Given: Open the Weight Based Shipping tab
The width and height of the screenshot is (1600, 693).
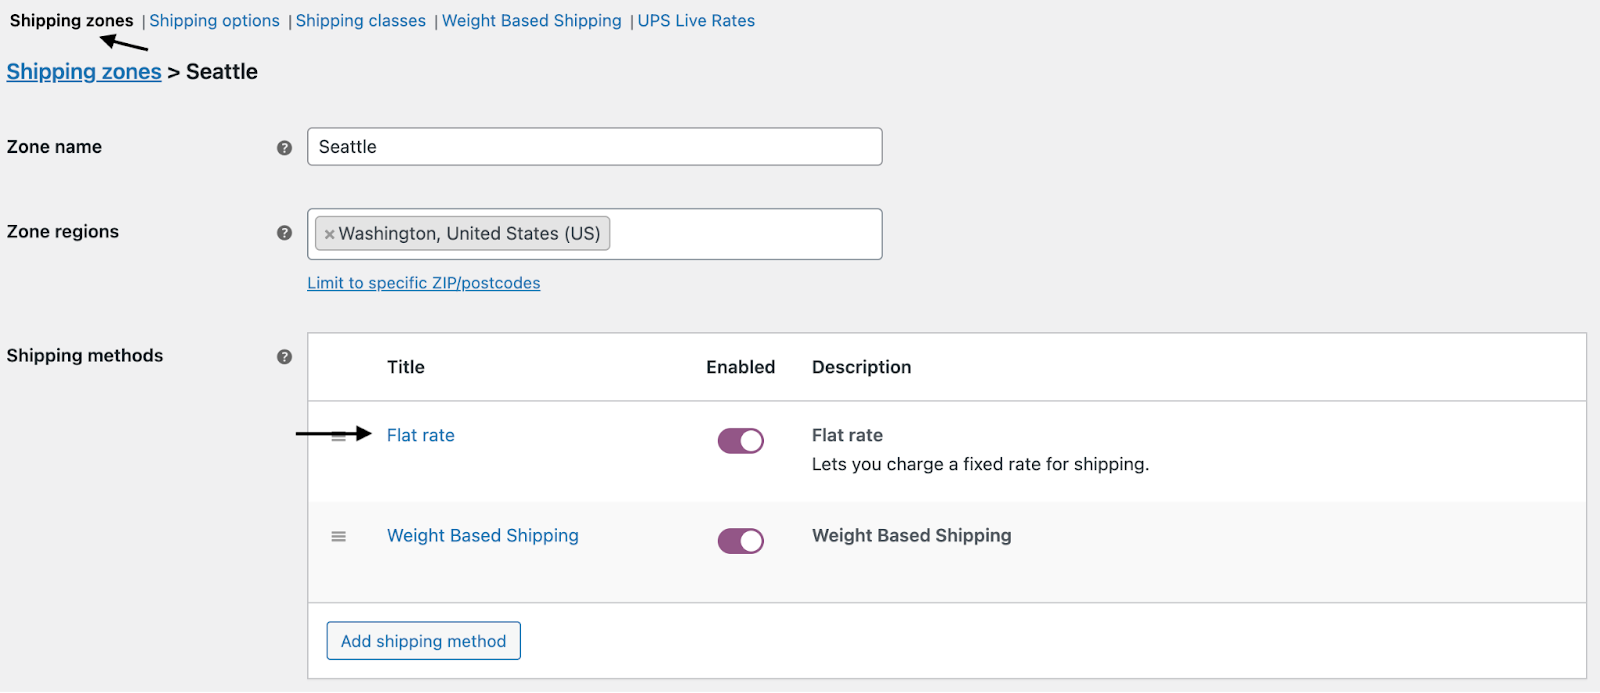Looking at the screenshot, I should [531, 20].
